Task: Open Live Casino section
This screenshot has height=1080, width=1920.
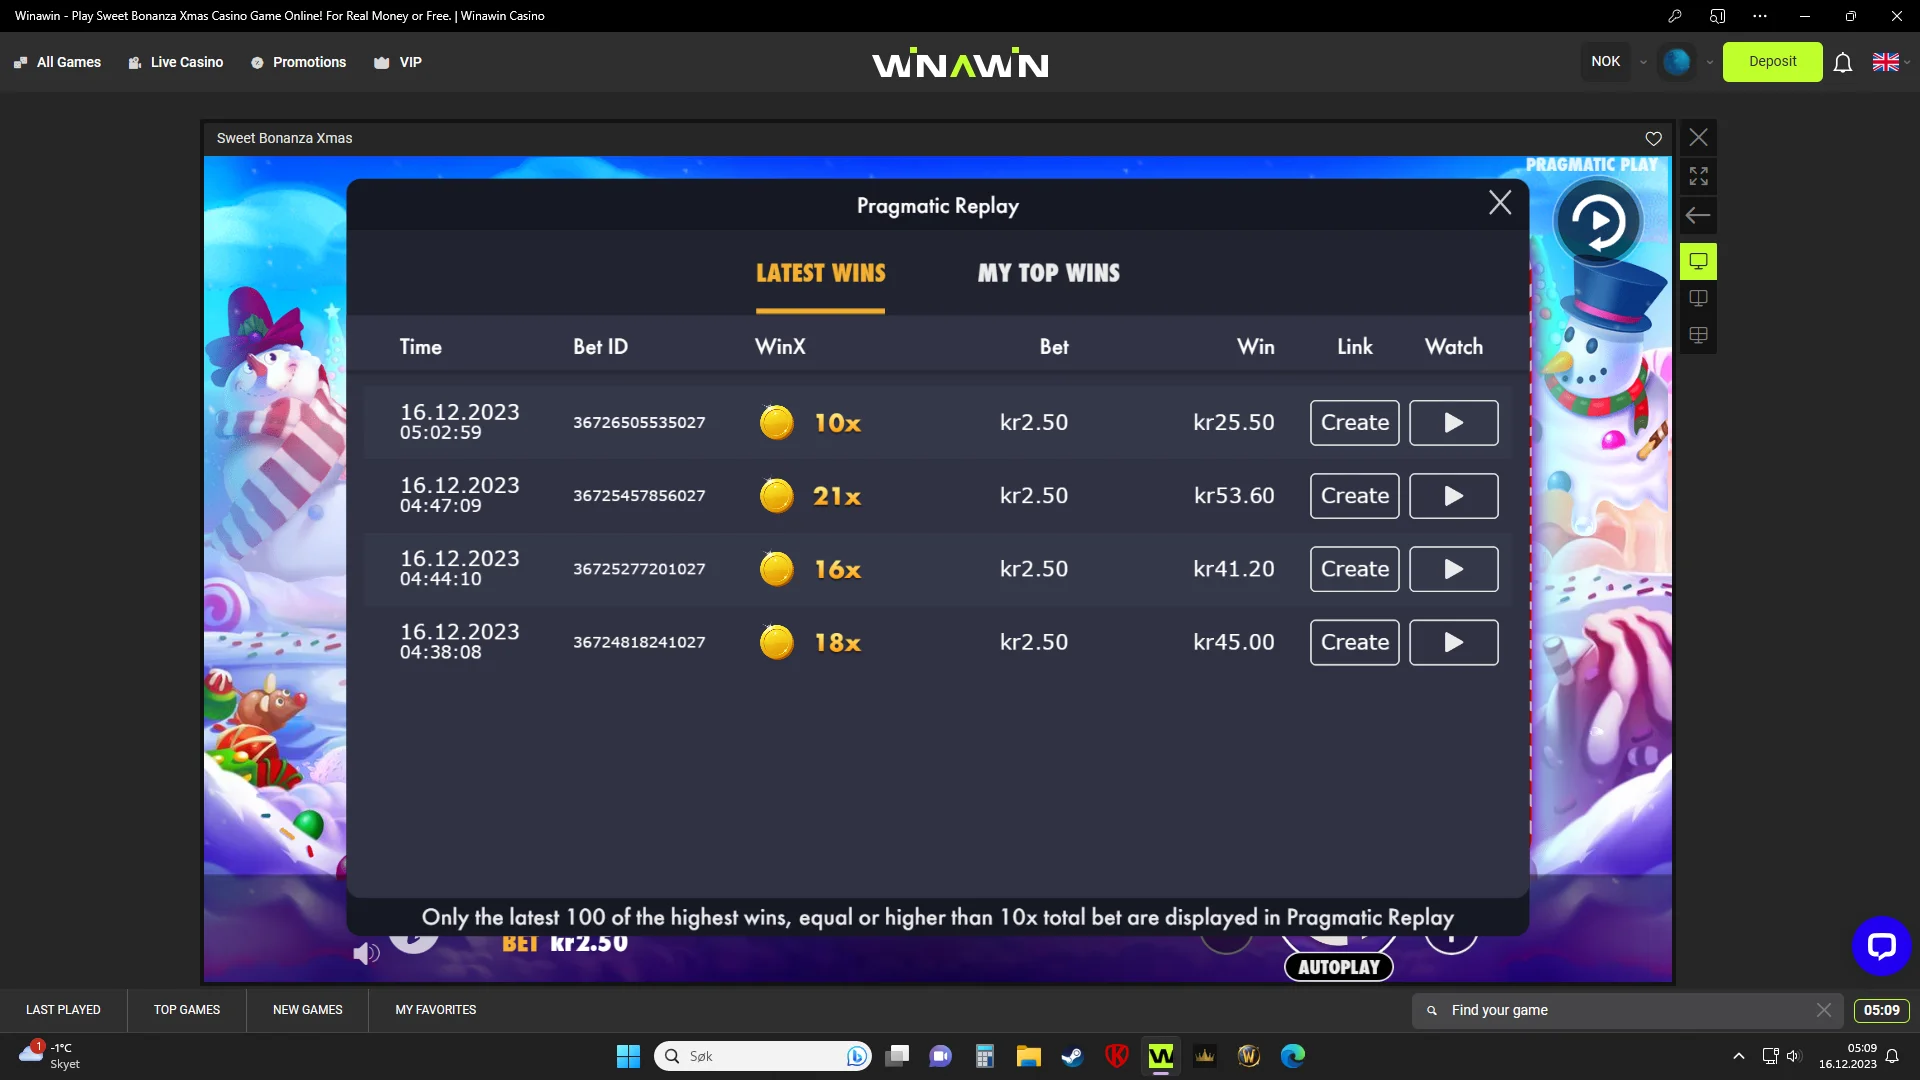Action: coord(176,62)
